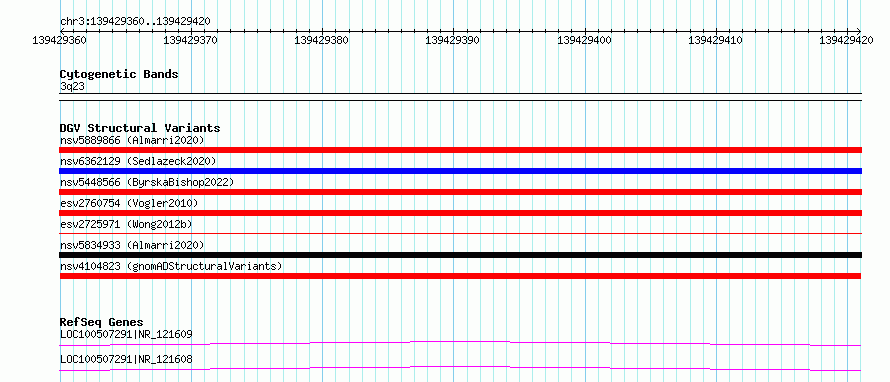The width and height of the screenshot is (890, 382).
Task: Open the esv2760754 (Vogler2010) variant
Action: click(129, 203)
